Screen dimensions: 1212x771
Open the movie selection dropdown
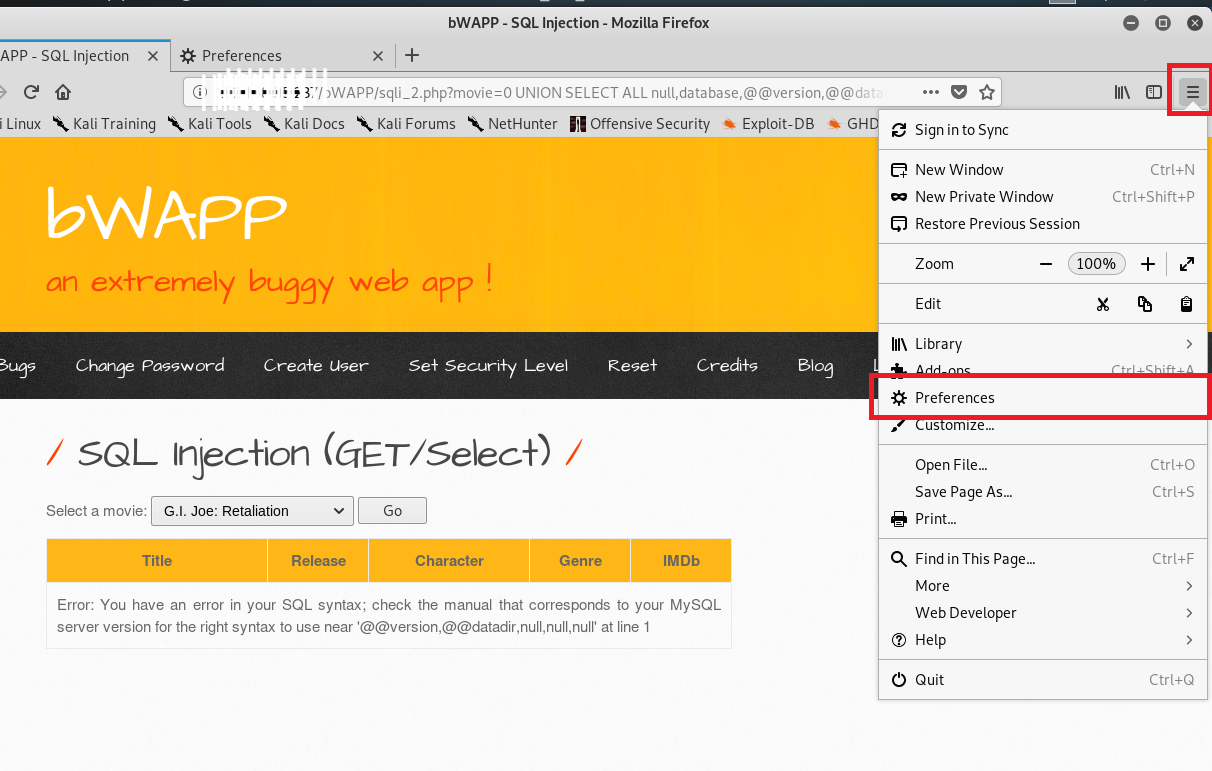click(252, 511)
